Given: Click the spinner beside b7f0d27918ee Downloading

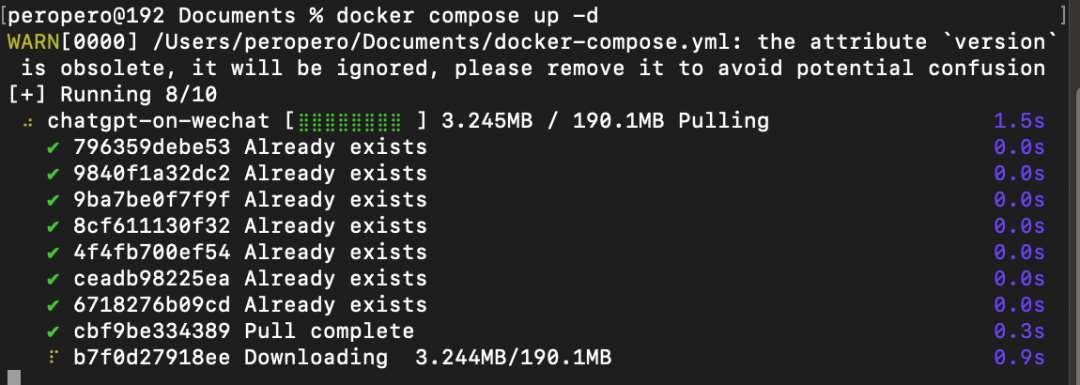Looking at the screenshot, I should coord(53,357).
